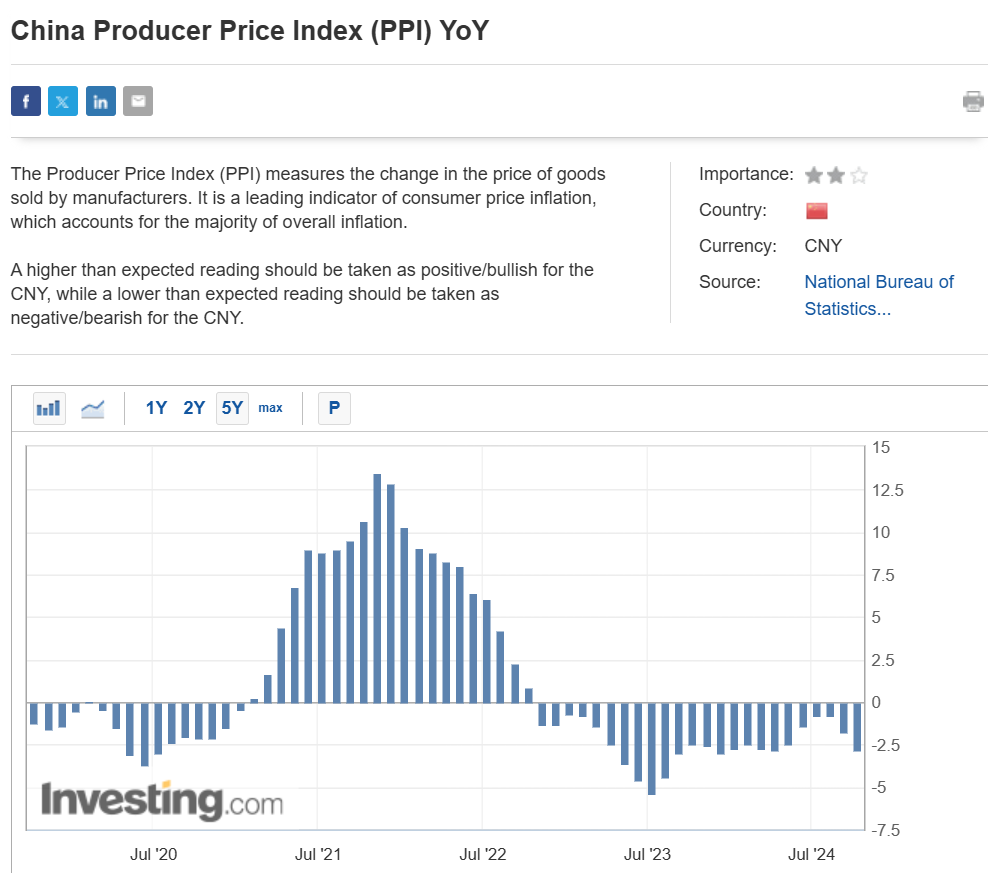
Task: Open the National Bureau of Statistics link
Action: [878, 282]
